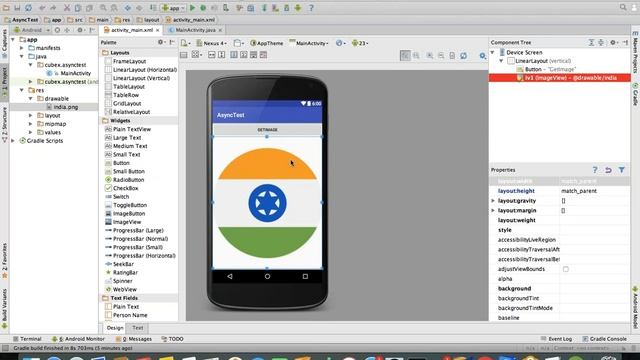Screen dimensions: 640x360
Task: Click the Make Project build icon
Action: [x=153, y=8]
